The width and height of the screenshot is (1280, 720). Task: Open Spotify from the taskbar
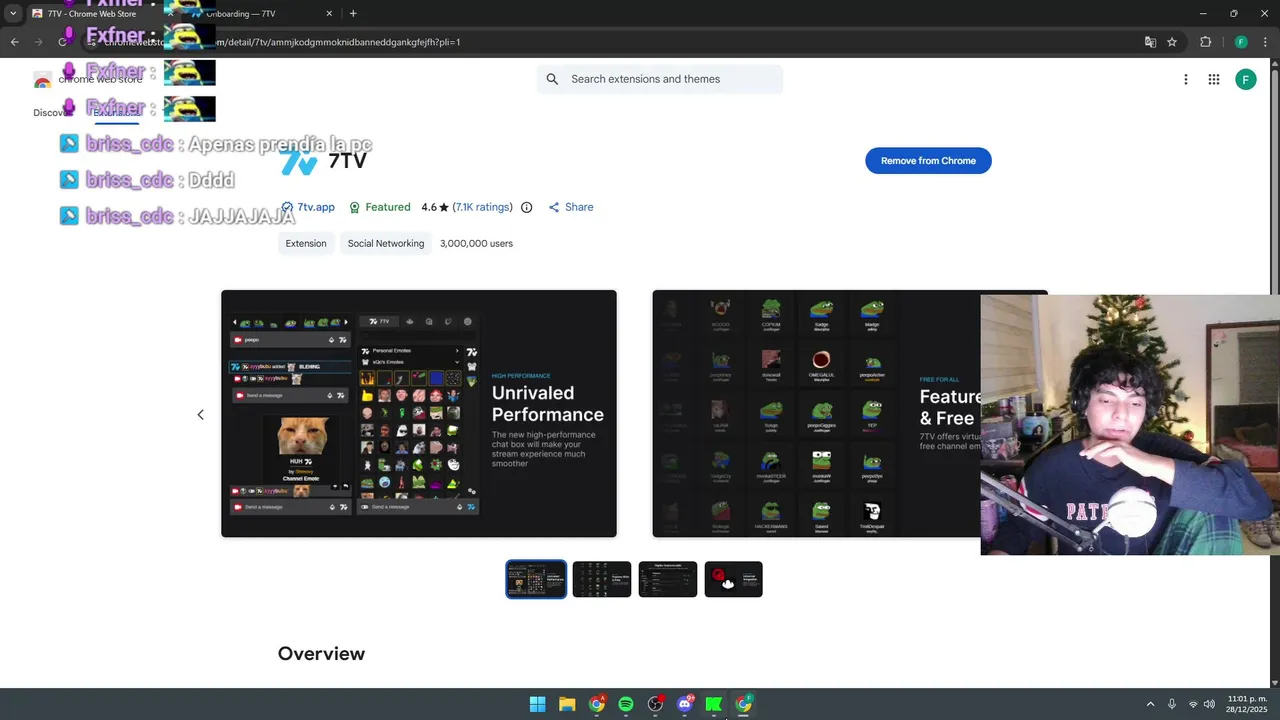click(x=626, y=704)
